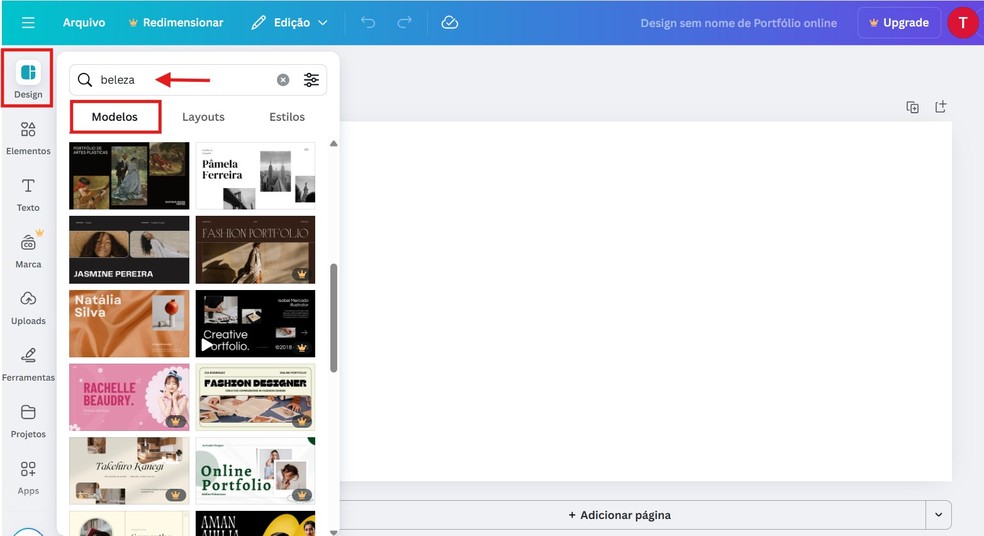Select the Design sidebar panel
Image resolution: width=984 pixels, height=536 pixels.
(28, 79)
